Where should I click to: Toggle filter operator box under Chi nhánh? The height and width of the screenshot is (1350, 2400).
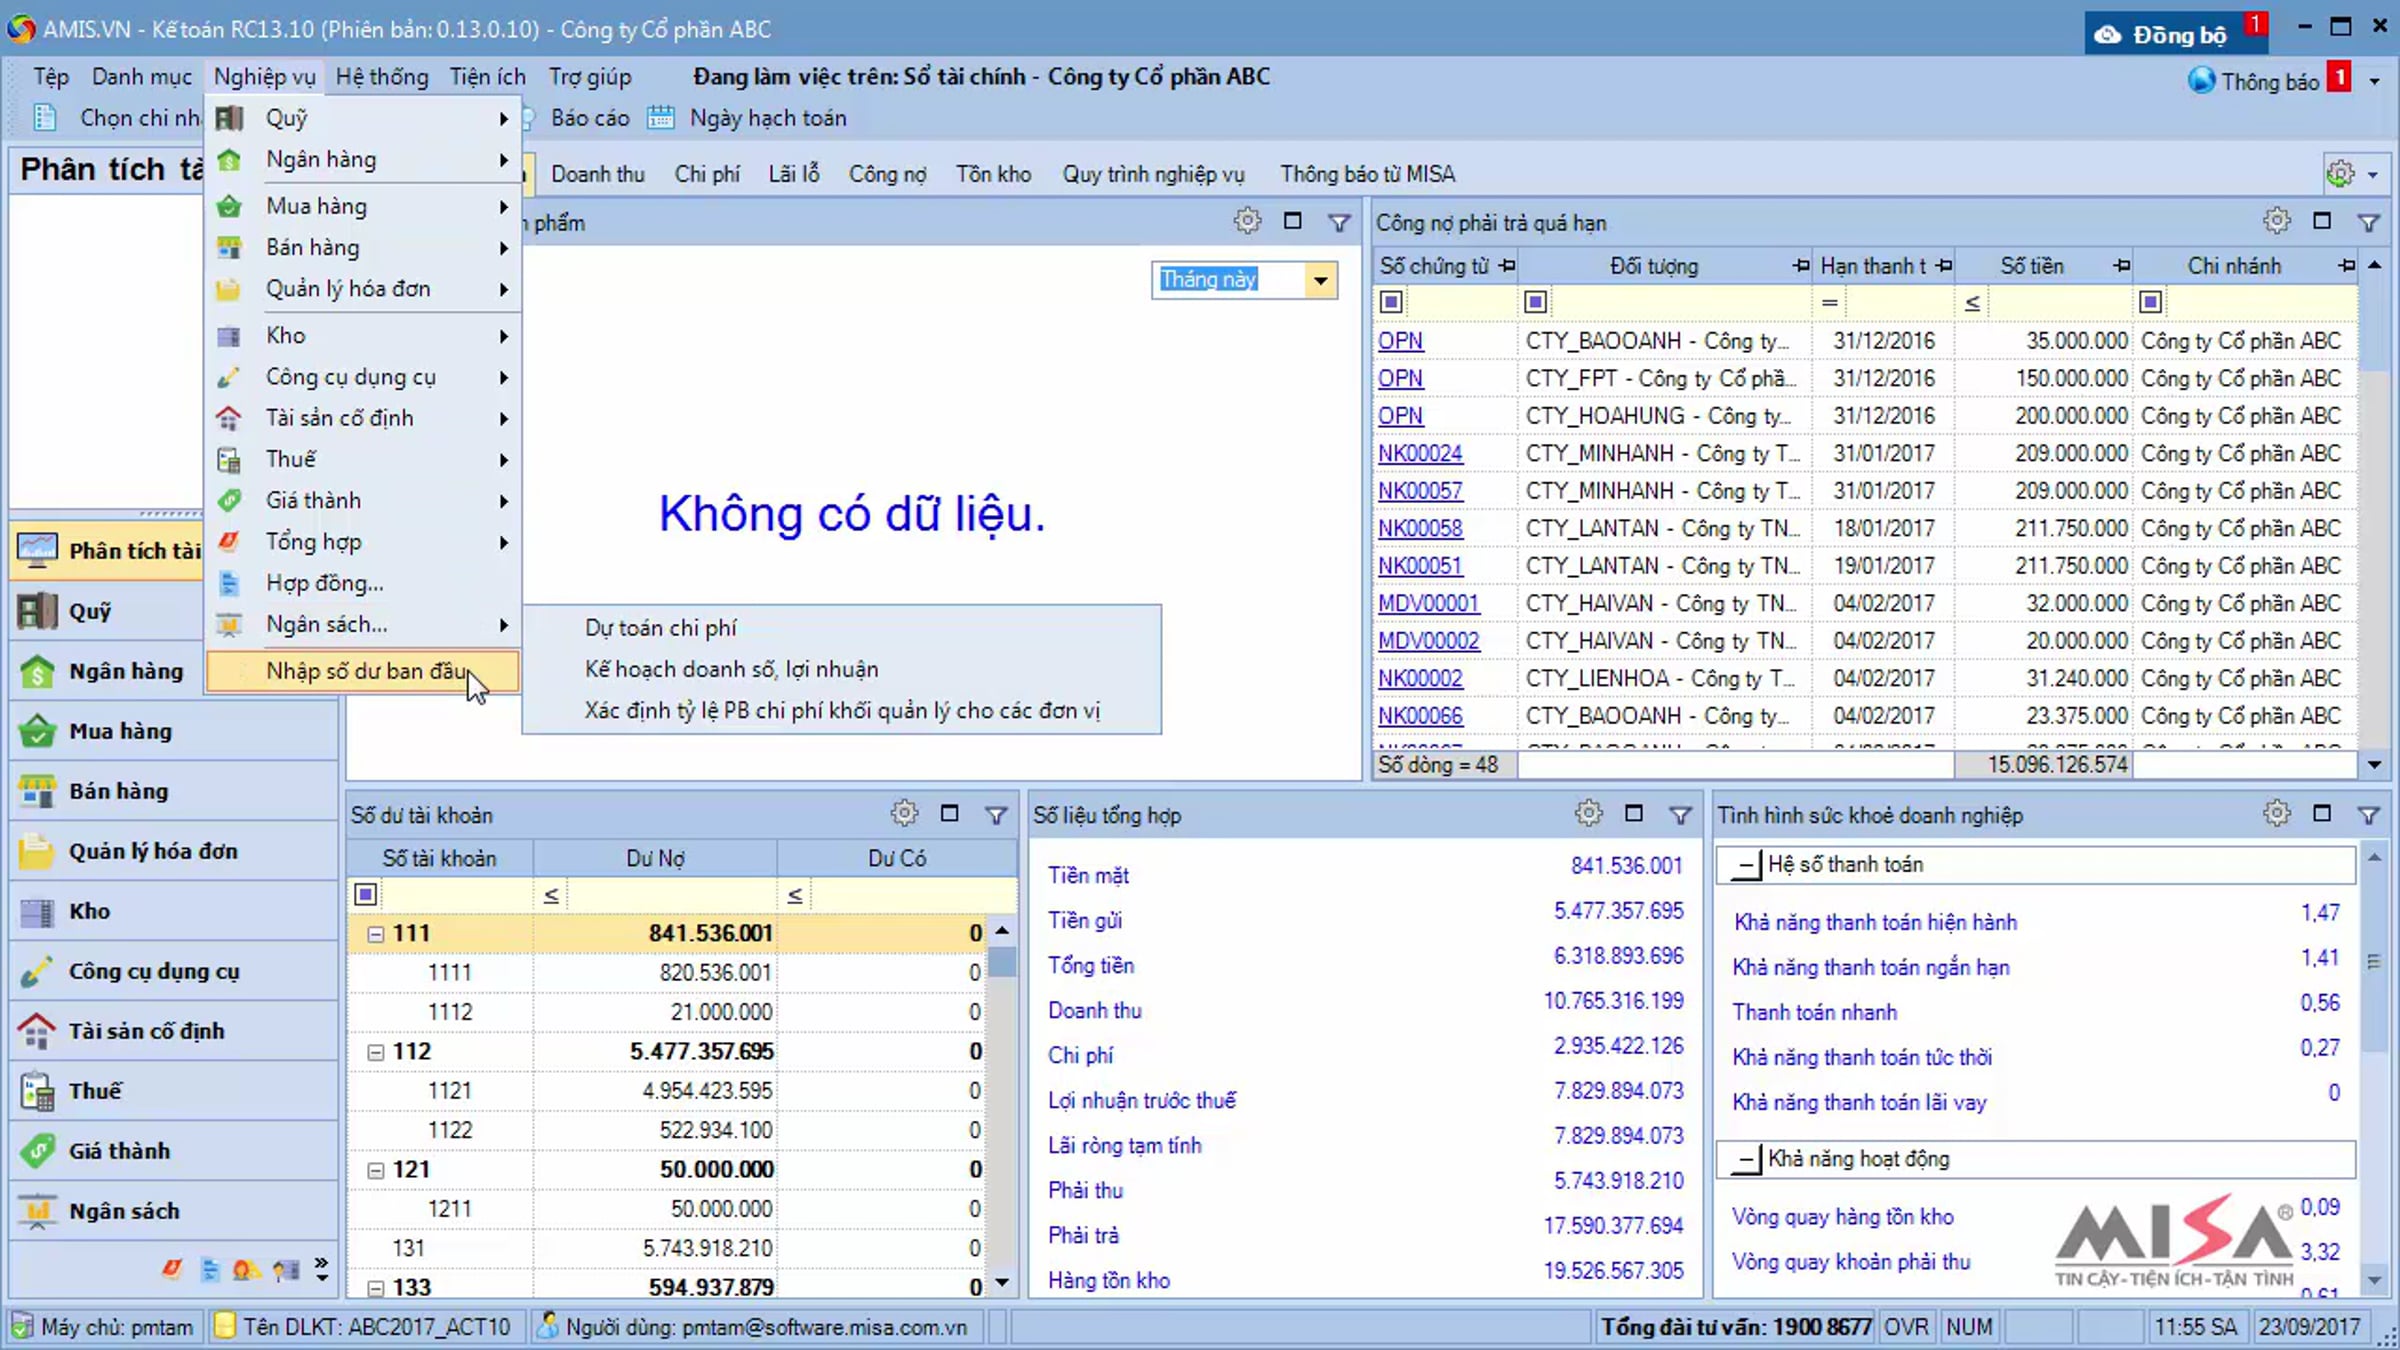pyautogui.click(x=2151, y=302)
